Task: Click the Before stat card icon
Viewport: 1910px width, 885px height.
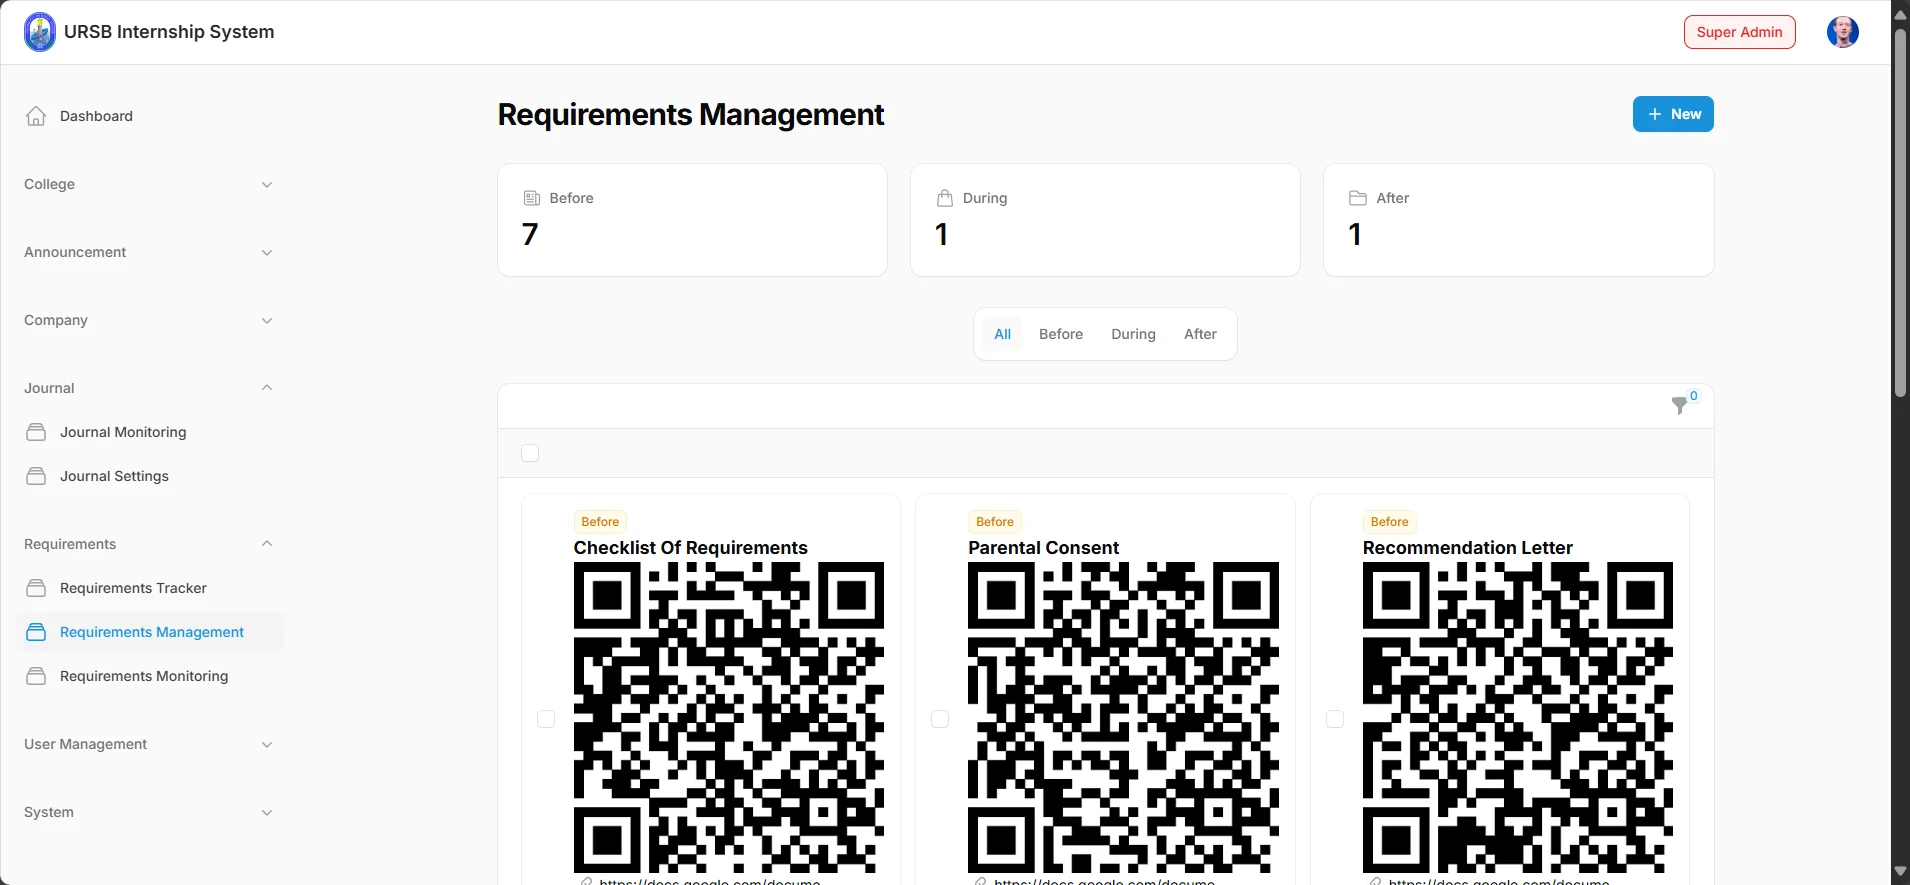Action: [532, 198]
